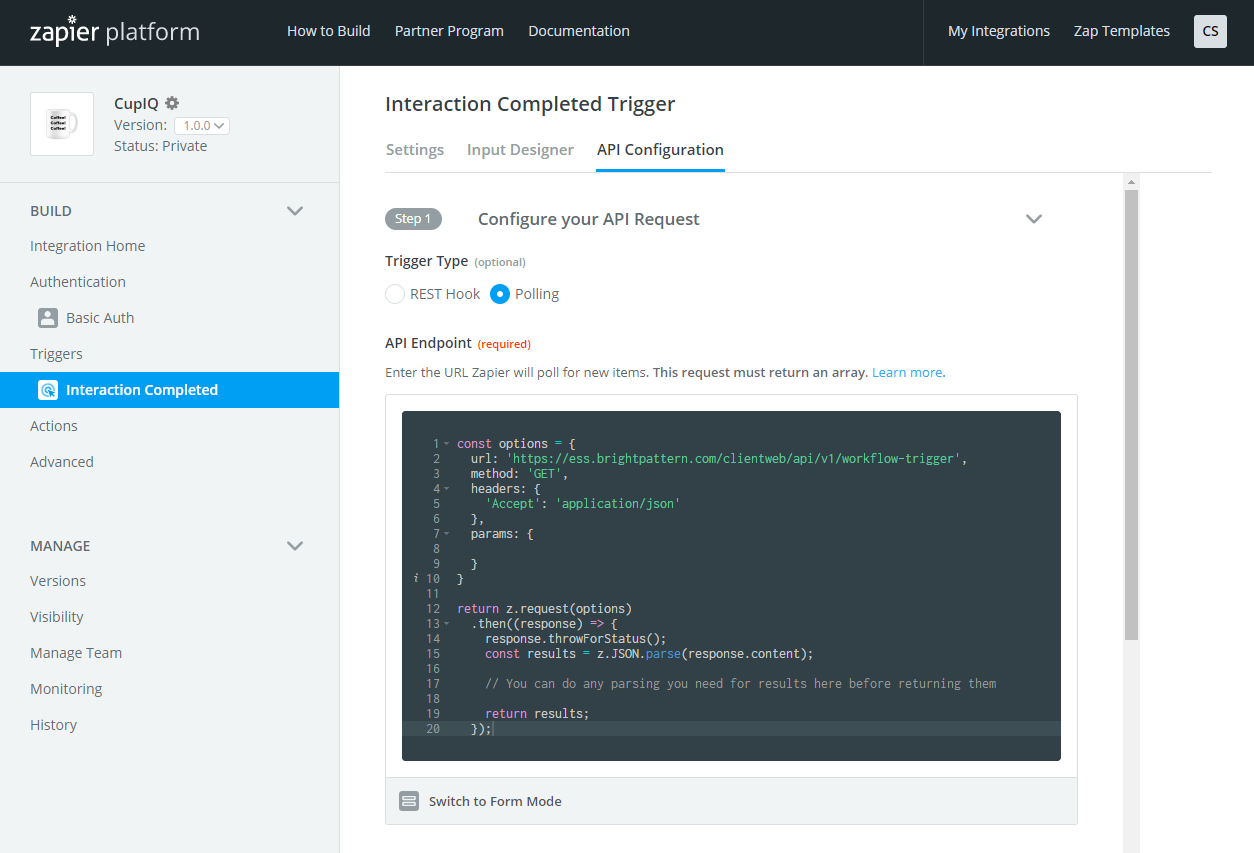Open Advanced in sidebar
The height and width of the screenshot is (853, 1254).
tap(62, 462)
